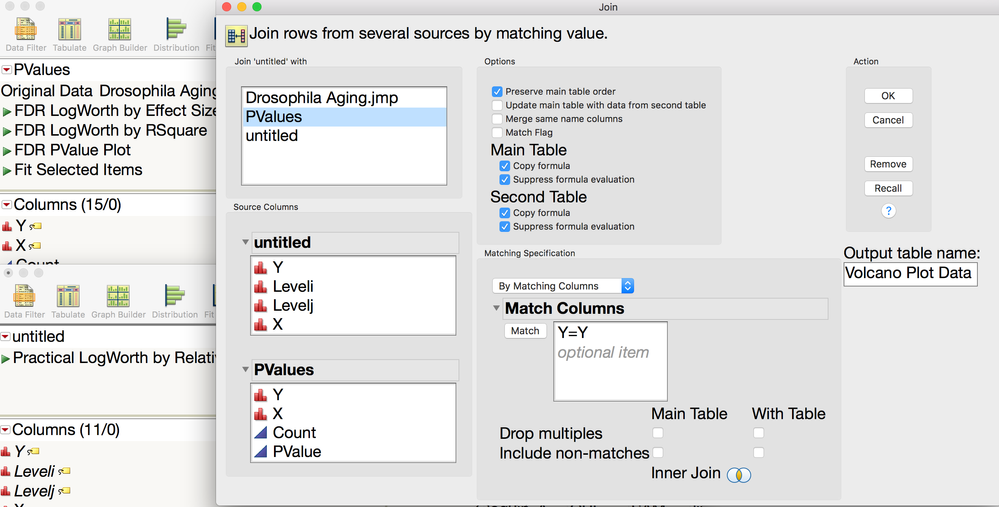Click the Output table name field

[910, 273]
